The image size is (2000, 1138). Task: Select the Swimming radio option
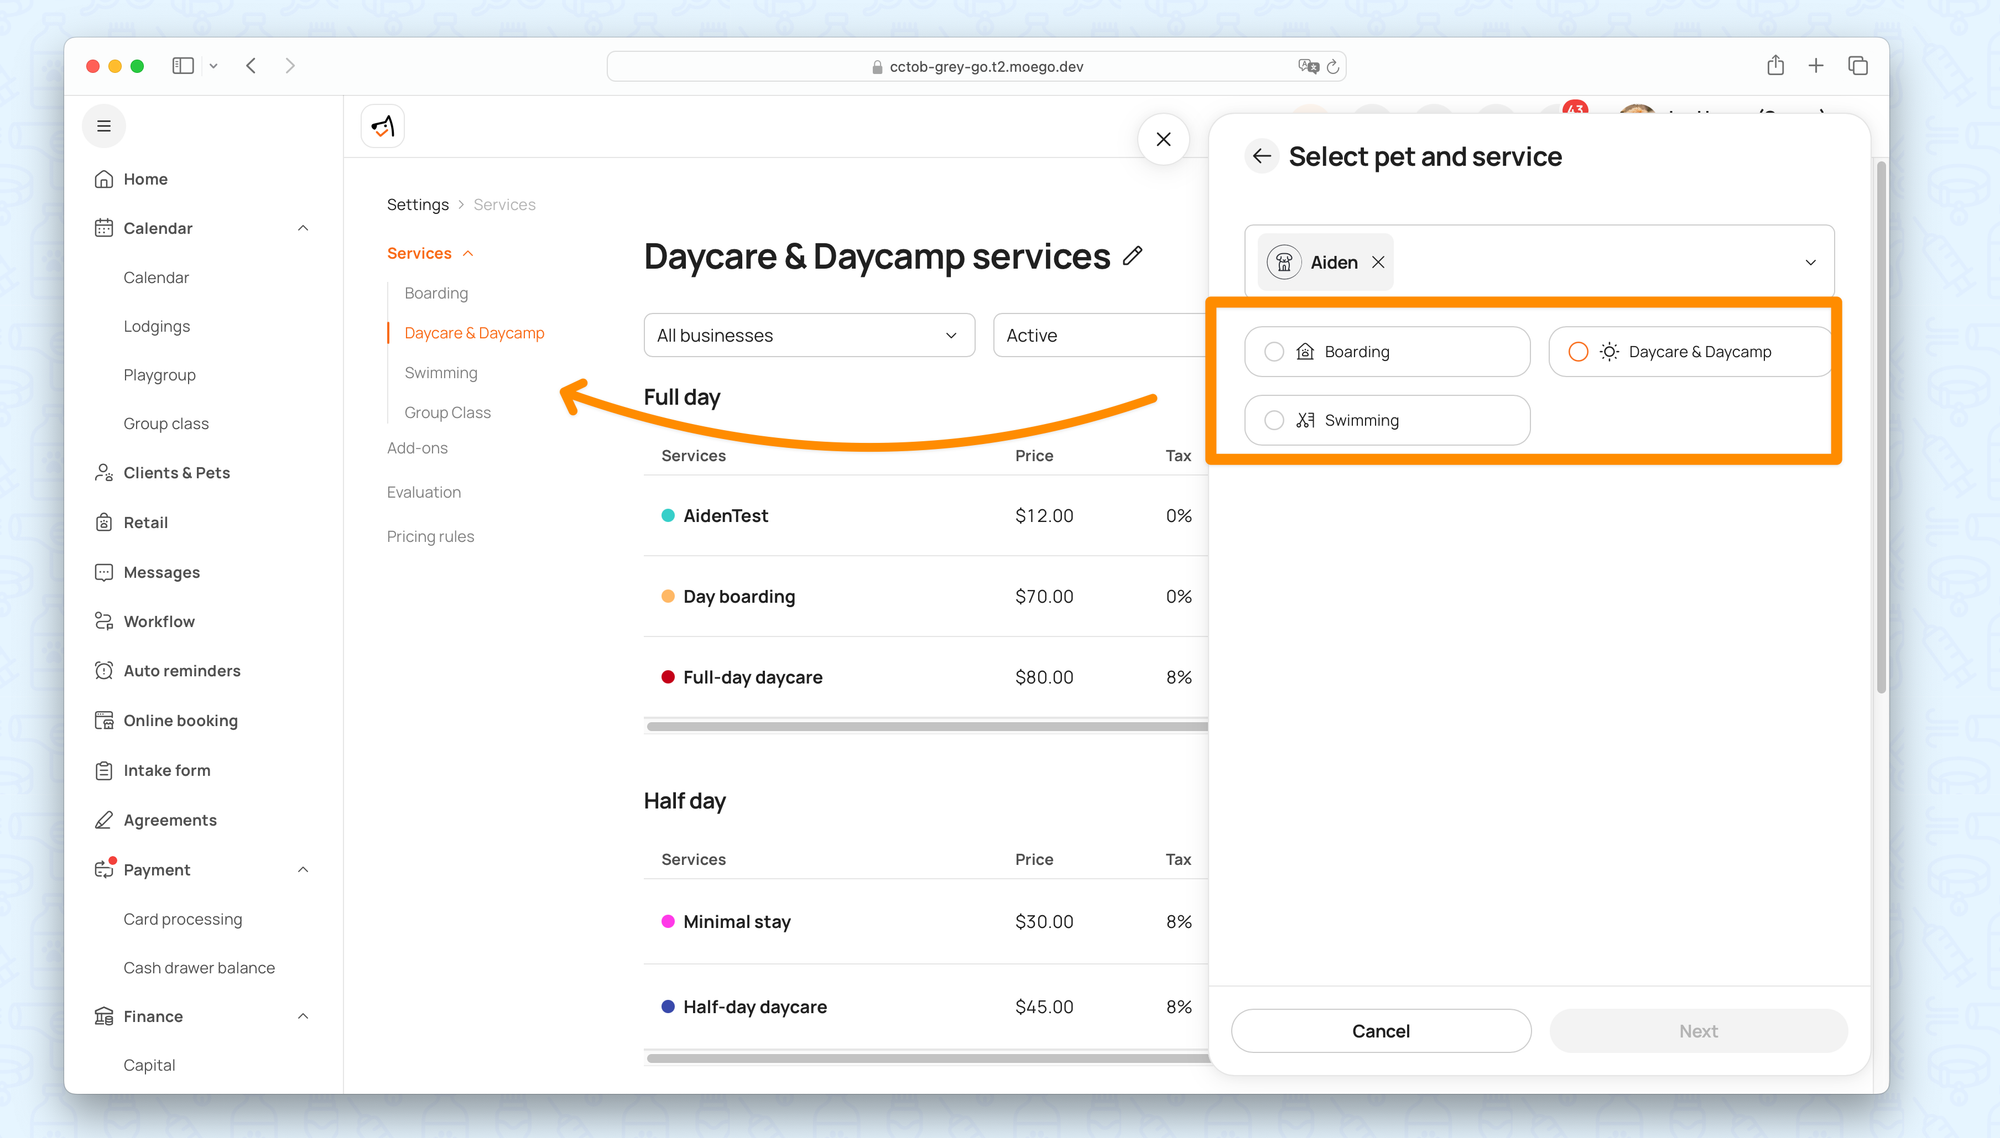click(1274, 420)
